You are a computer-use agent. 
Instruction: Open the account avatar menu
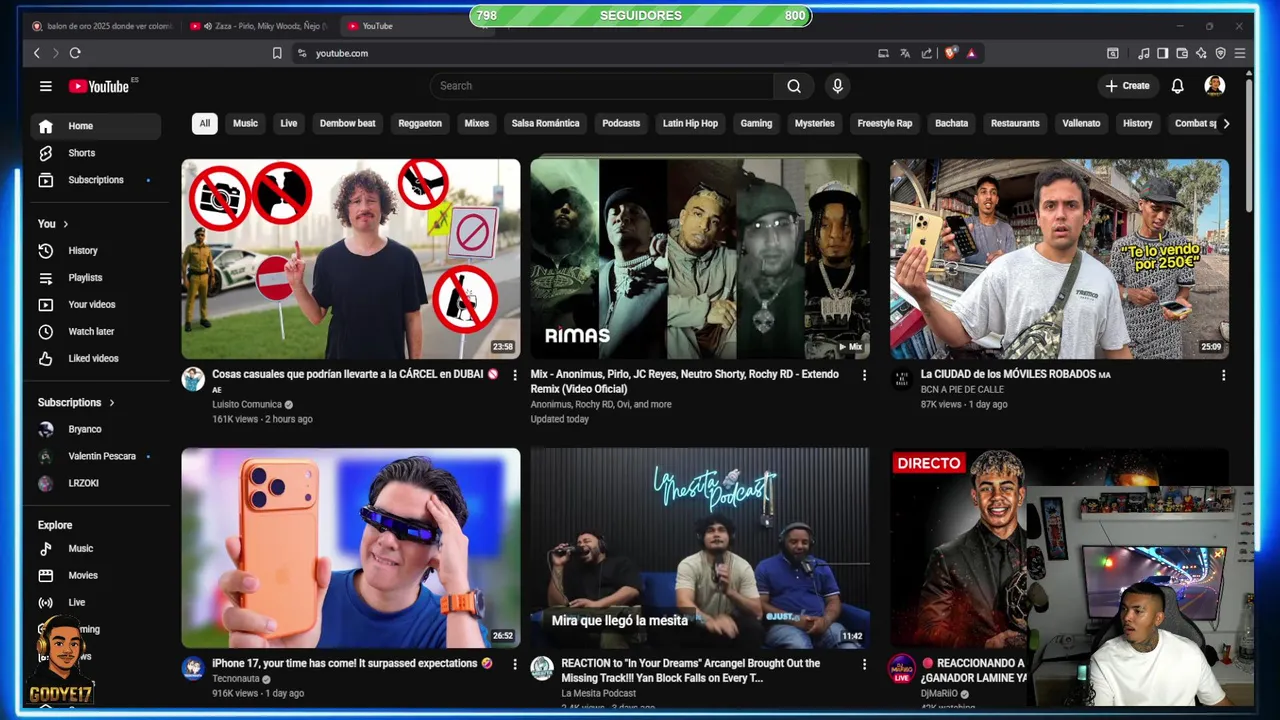click(1215, 86)
